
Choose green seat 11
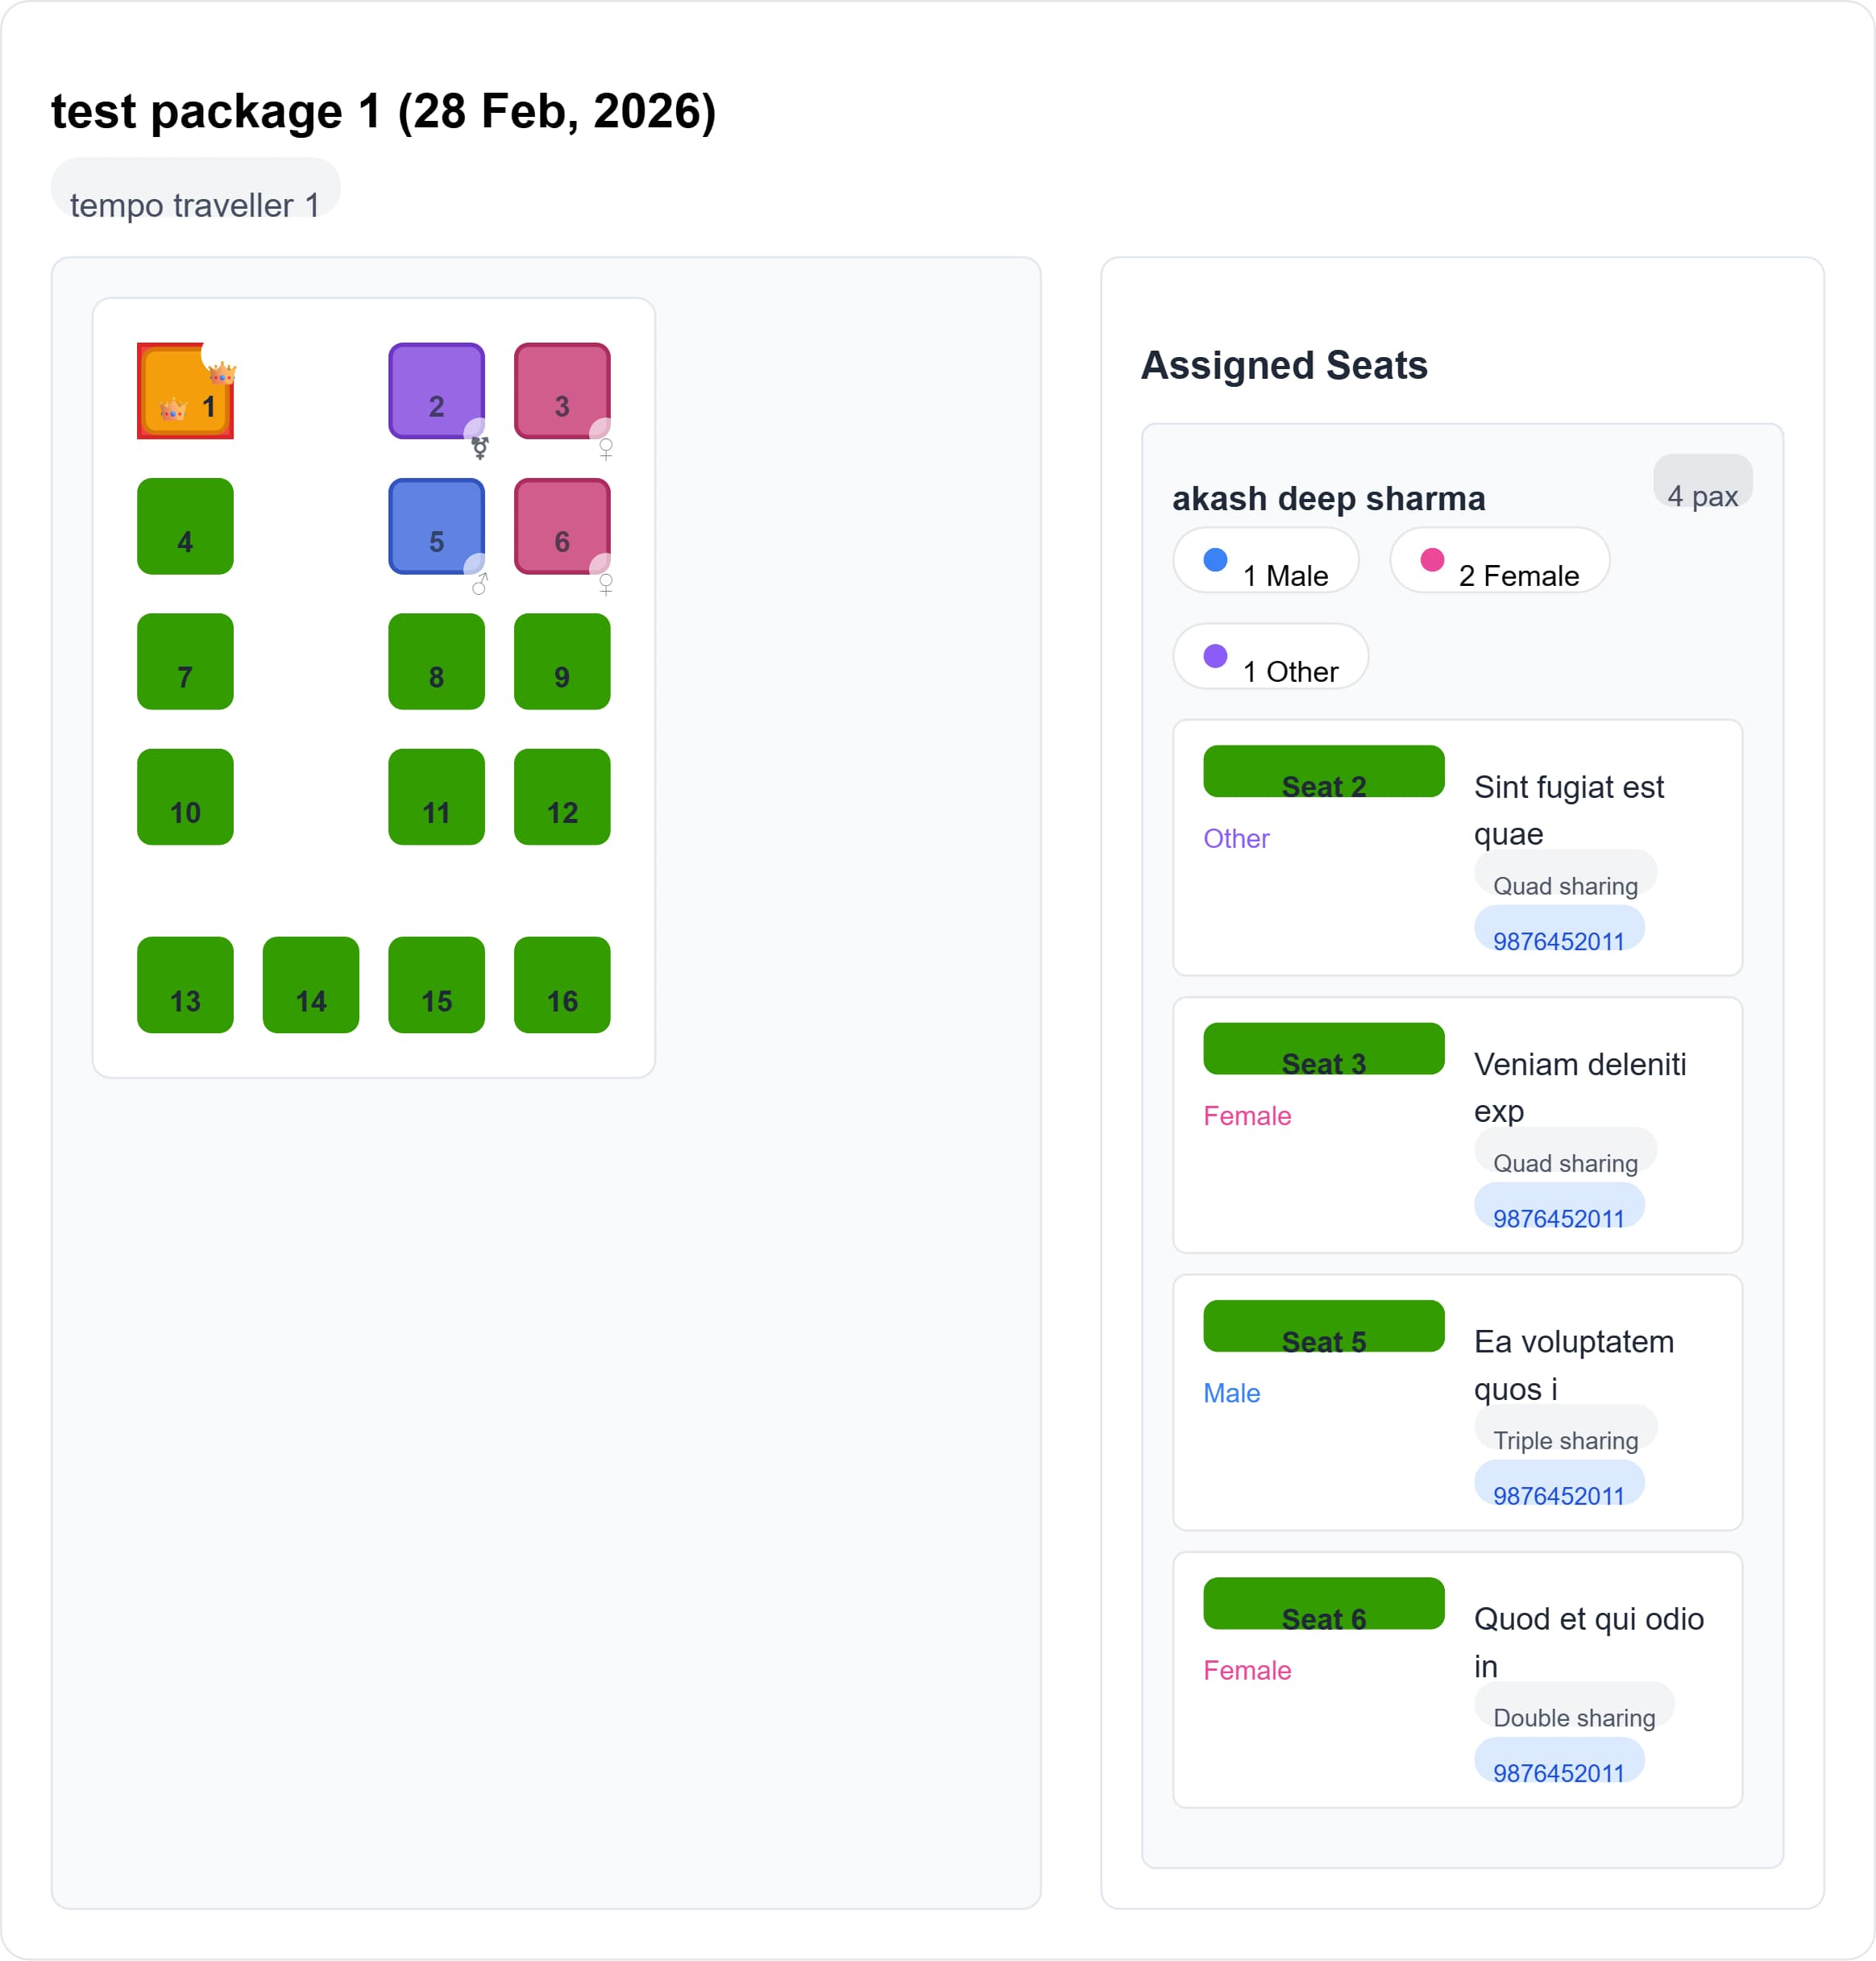436,797
